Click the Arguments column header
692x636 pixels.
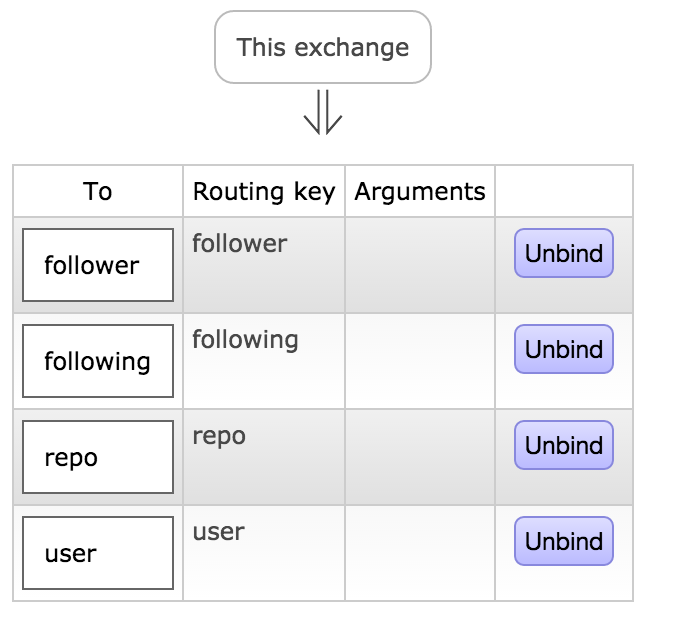click(420, 191)
